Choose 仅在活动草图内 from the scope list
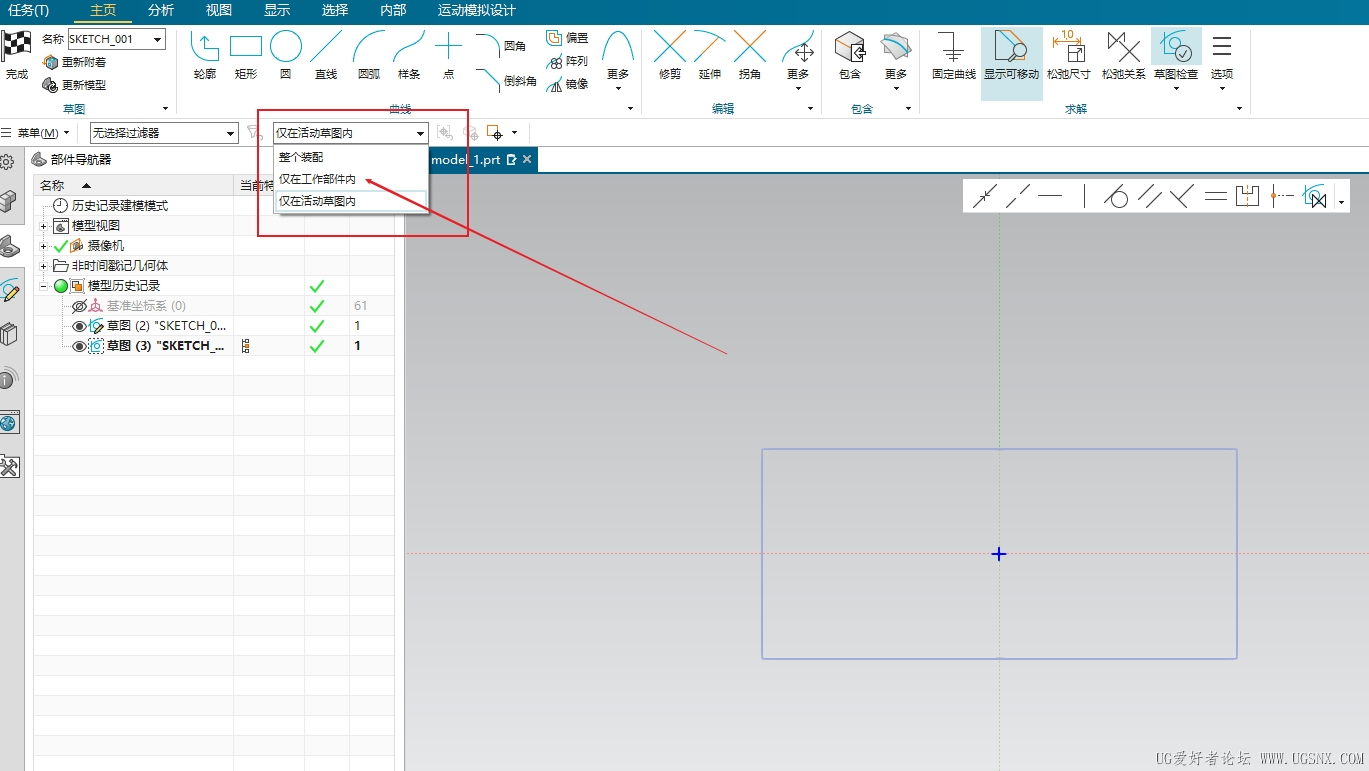Screen dimensions: 1369x771 (x=351, y=201)
